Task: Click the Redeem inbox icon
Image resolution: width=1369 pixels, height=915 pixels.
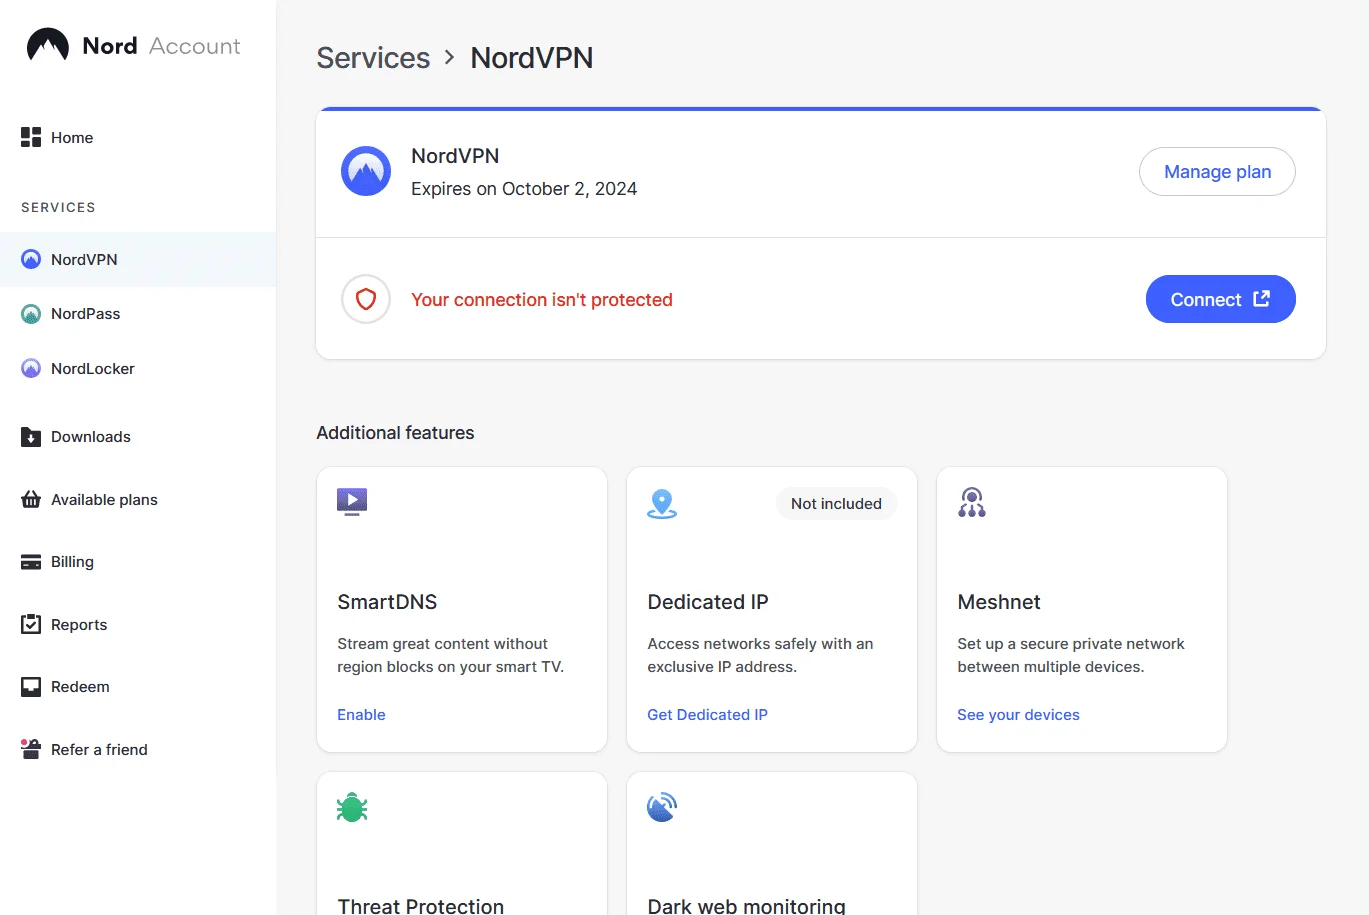Action: pyautogui.click(x=31, y=687)
